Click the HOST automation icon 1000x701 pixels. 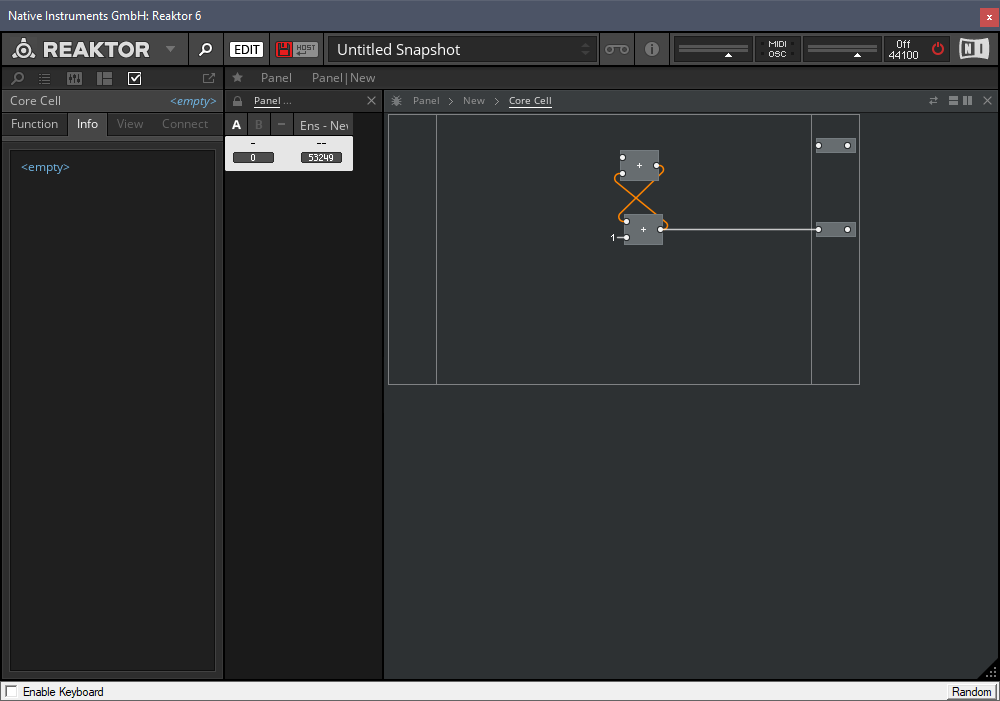[x=305, y=49]
